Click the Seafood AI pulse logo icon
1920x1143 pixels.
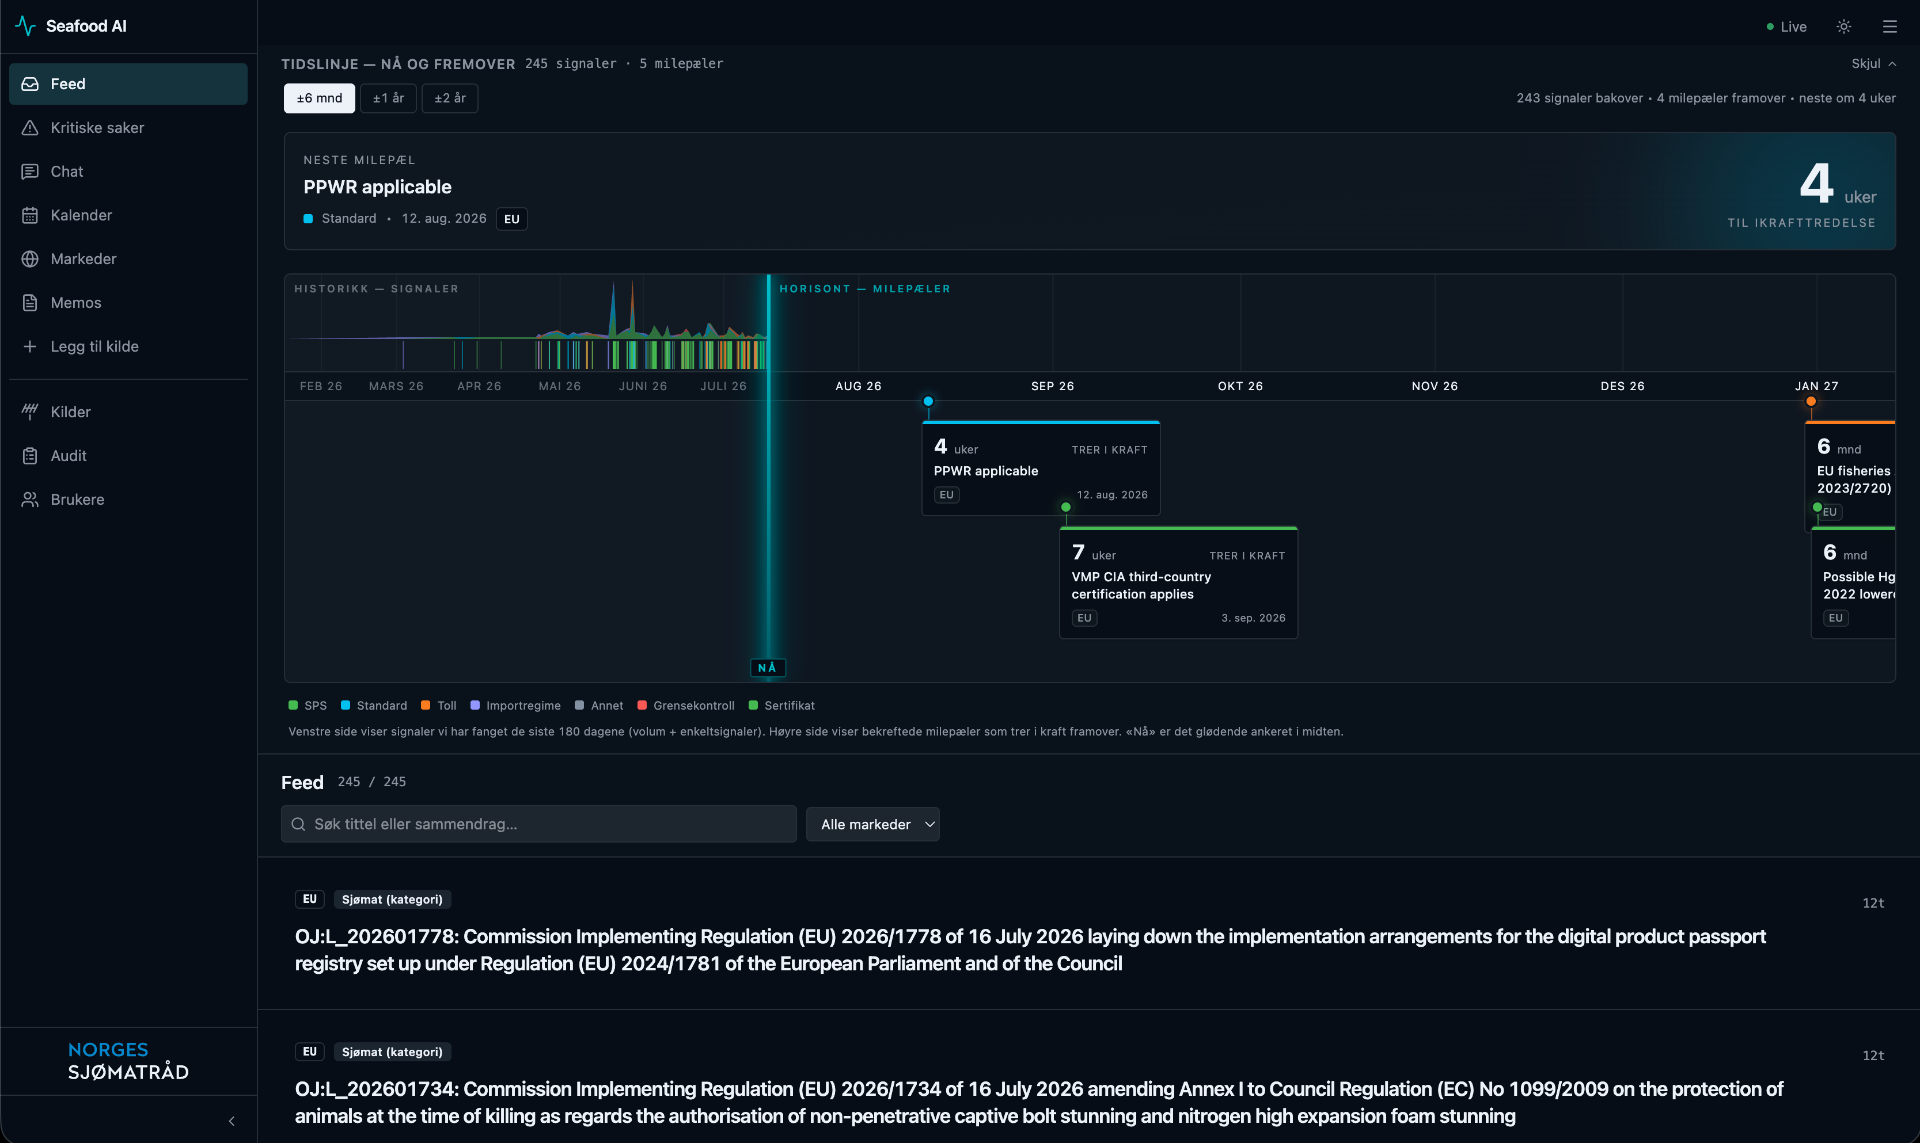(26, 26)
